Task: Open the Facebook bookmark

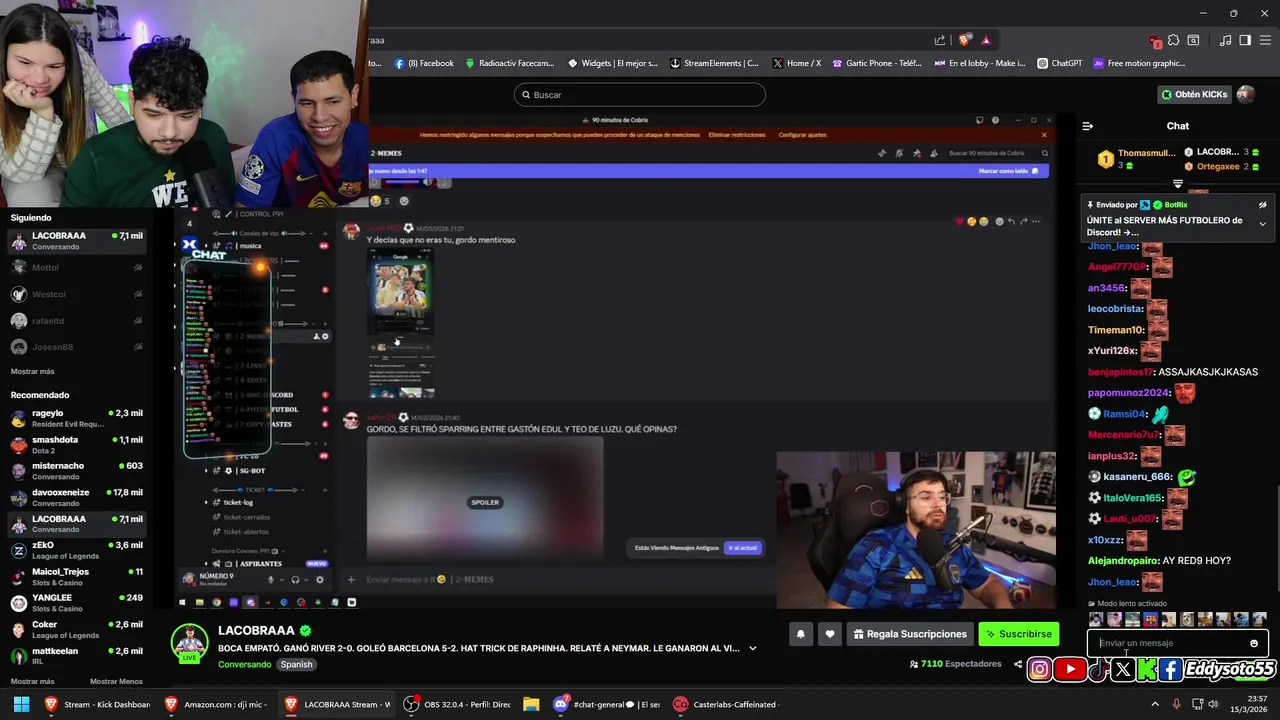Action: pyautogui.click(x=424, y=63)
